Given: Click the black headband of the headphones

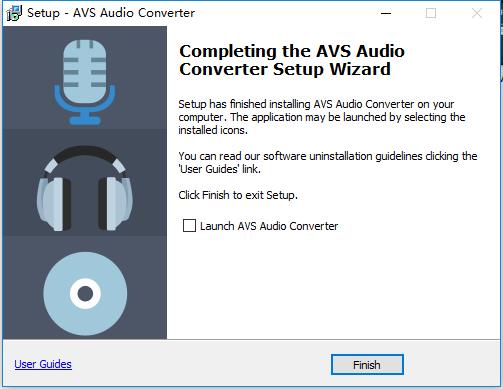Looking at the screenshot, I should (85, 157).
